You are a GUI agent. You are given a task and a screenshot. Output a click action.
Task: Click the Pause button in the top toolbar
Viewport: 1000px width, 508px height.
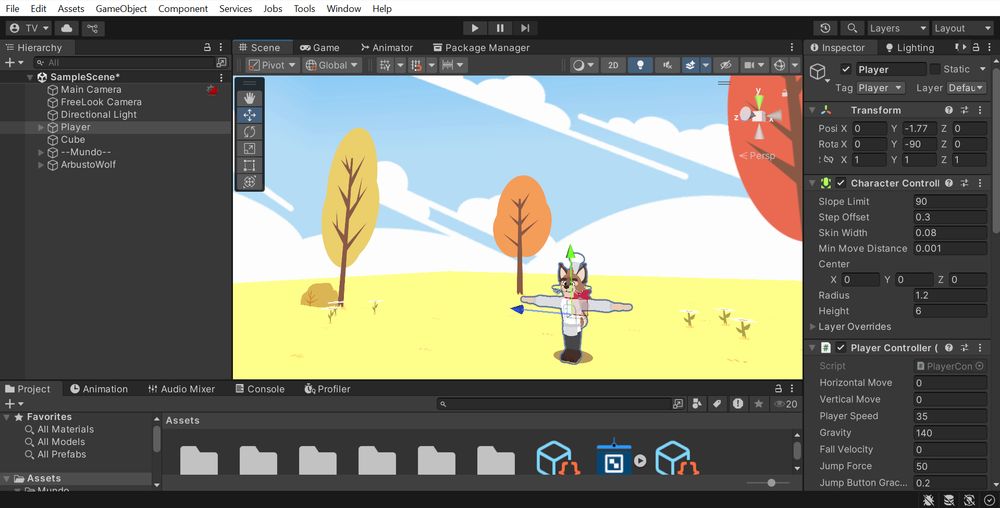[x=500, y=28]
